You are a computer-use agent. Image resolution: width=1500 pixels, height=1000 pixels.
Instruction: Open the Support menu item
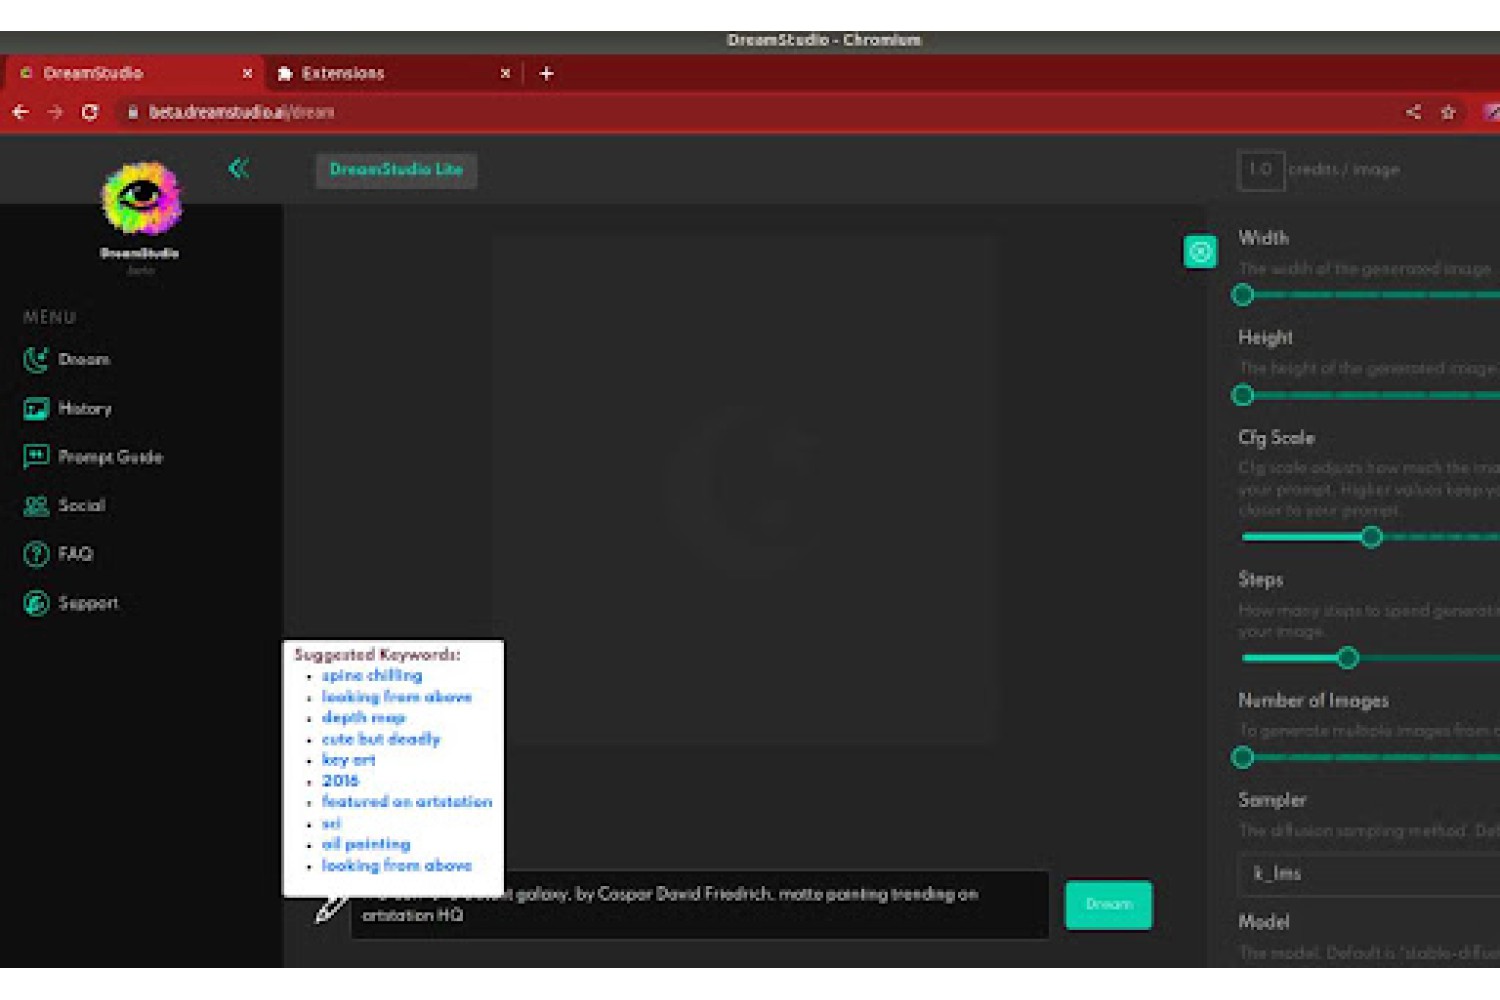tap(70, 603)
